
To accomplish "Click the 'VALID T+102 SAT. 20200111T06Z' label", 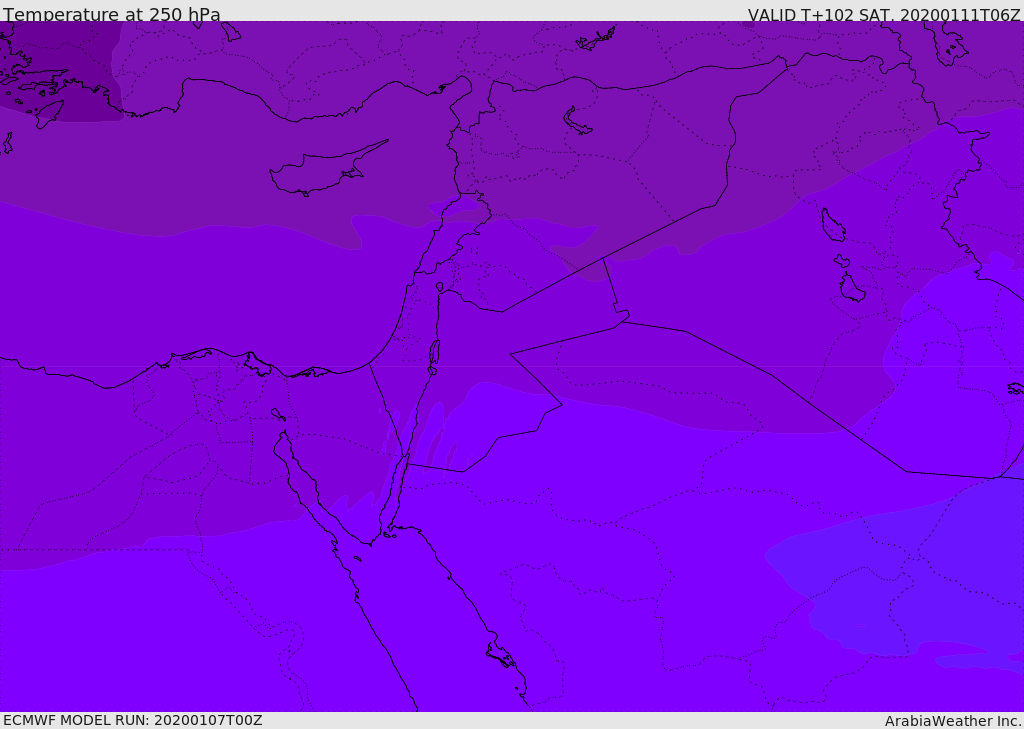I will pos(884,14).
